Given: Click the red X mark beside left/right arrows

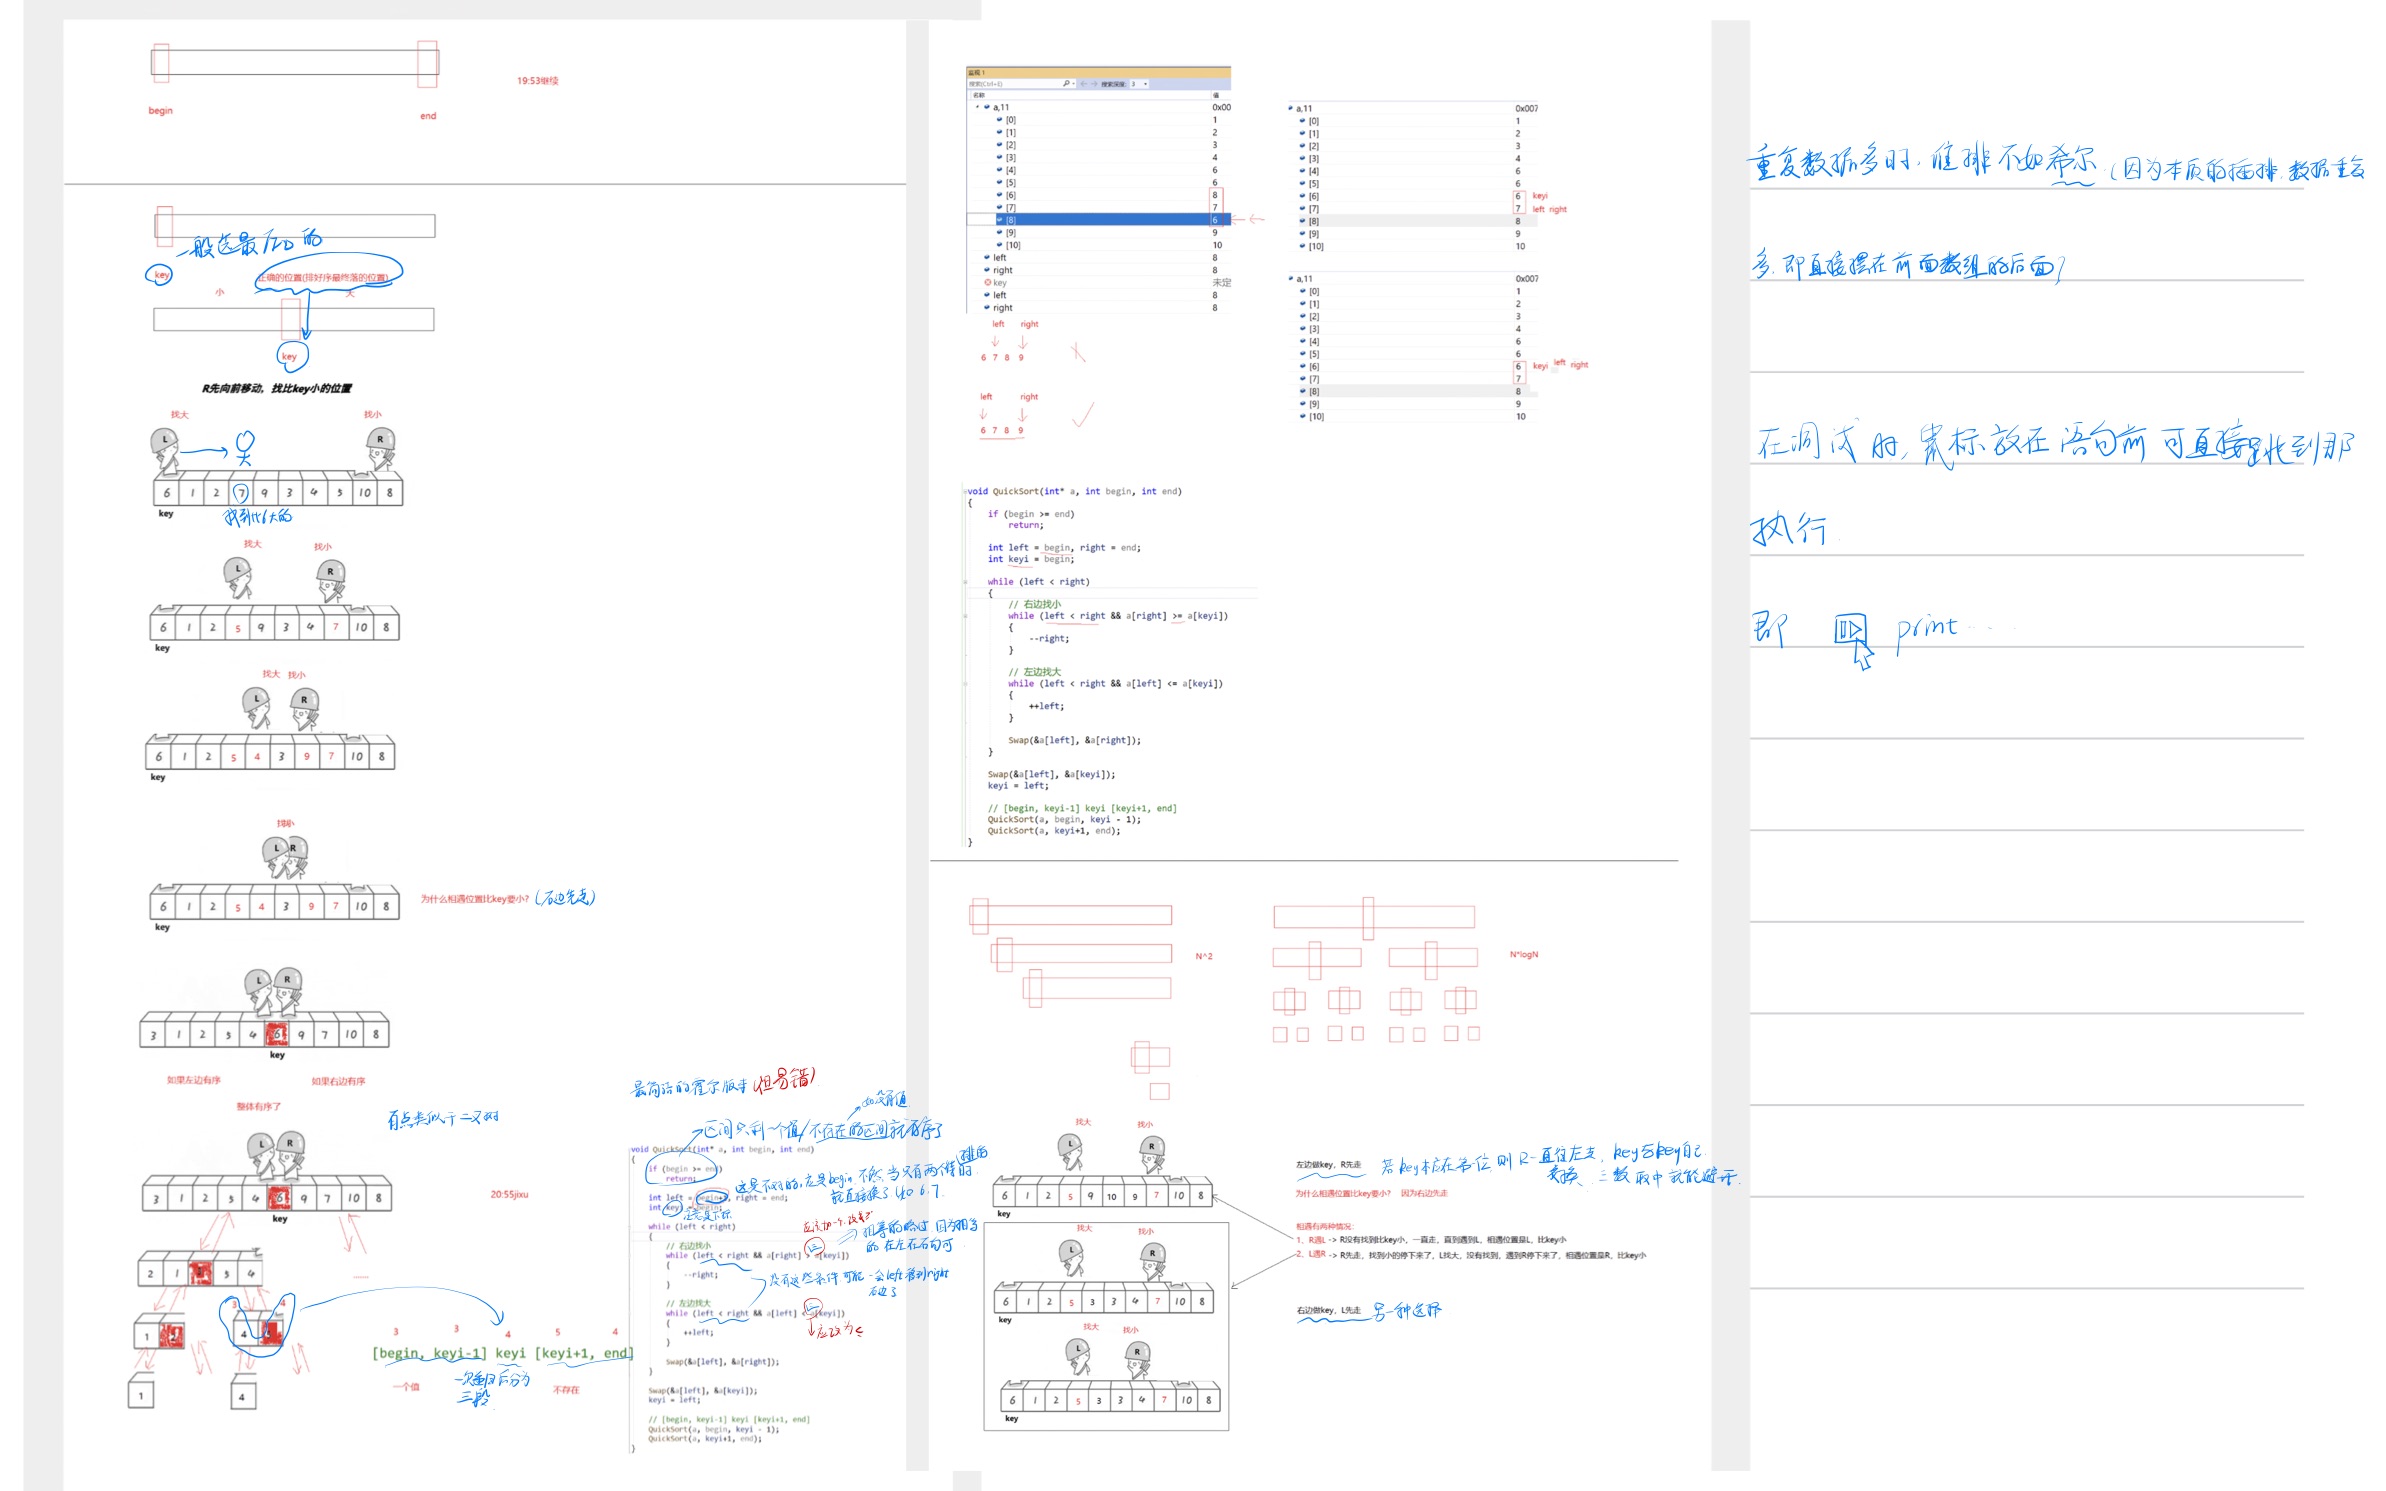Looking at the screenshot, I should pos(1077,352).
